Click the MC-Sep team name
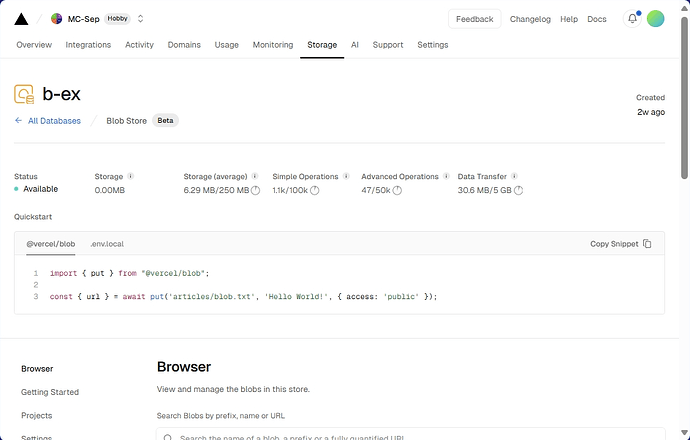 pos(84,19)
